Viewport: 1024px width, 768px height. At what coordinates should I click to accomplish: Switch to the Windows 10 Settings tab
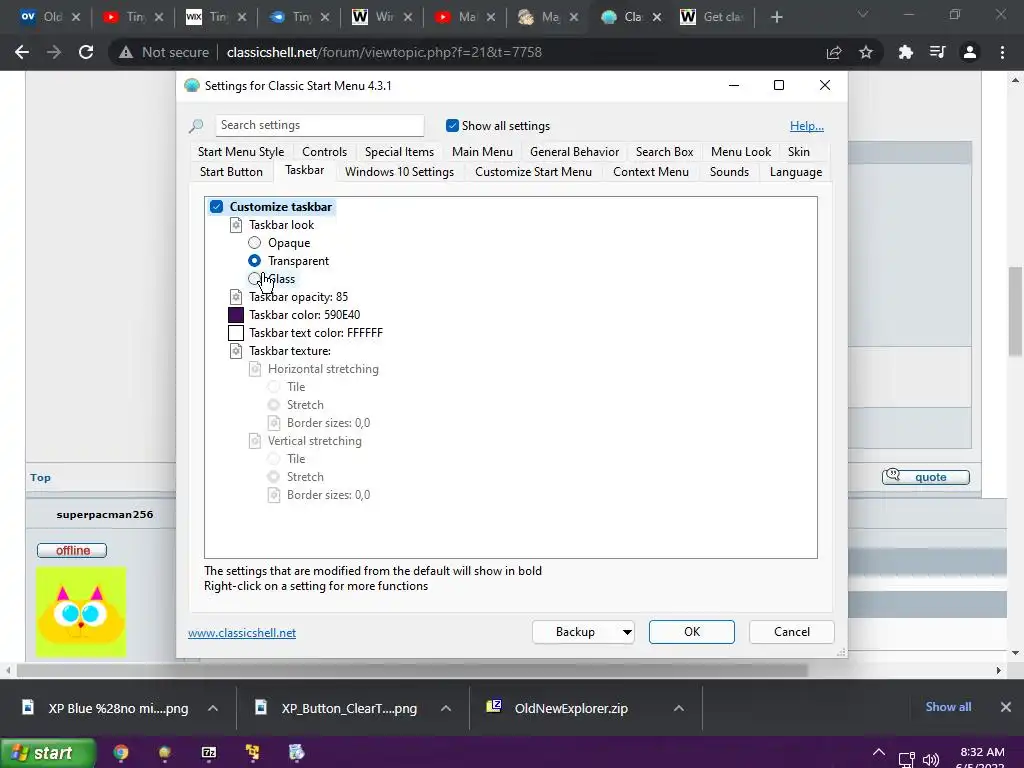click(x=399, y=172)
